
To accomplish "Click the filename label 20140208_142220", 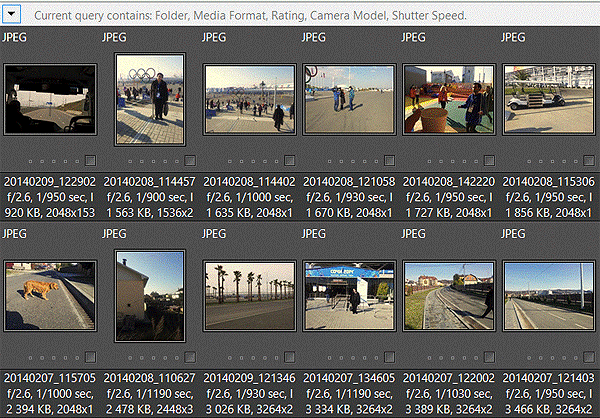I will pyautogui.click(x=446, y=182).
